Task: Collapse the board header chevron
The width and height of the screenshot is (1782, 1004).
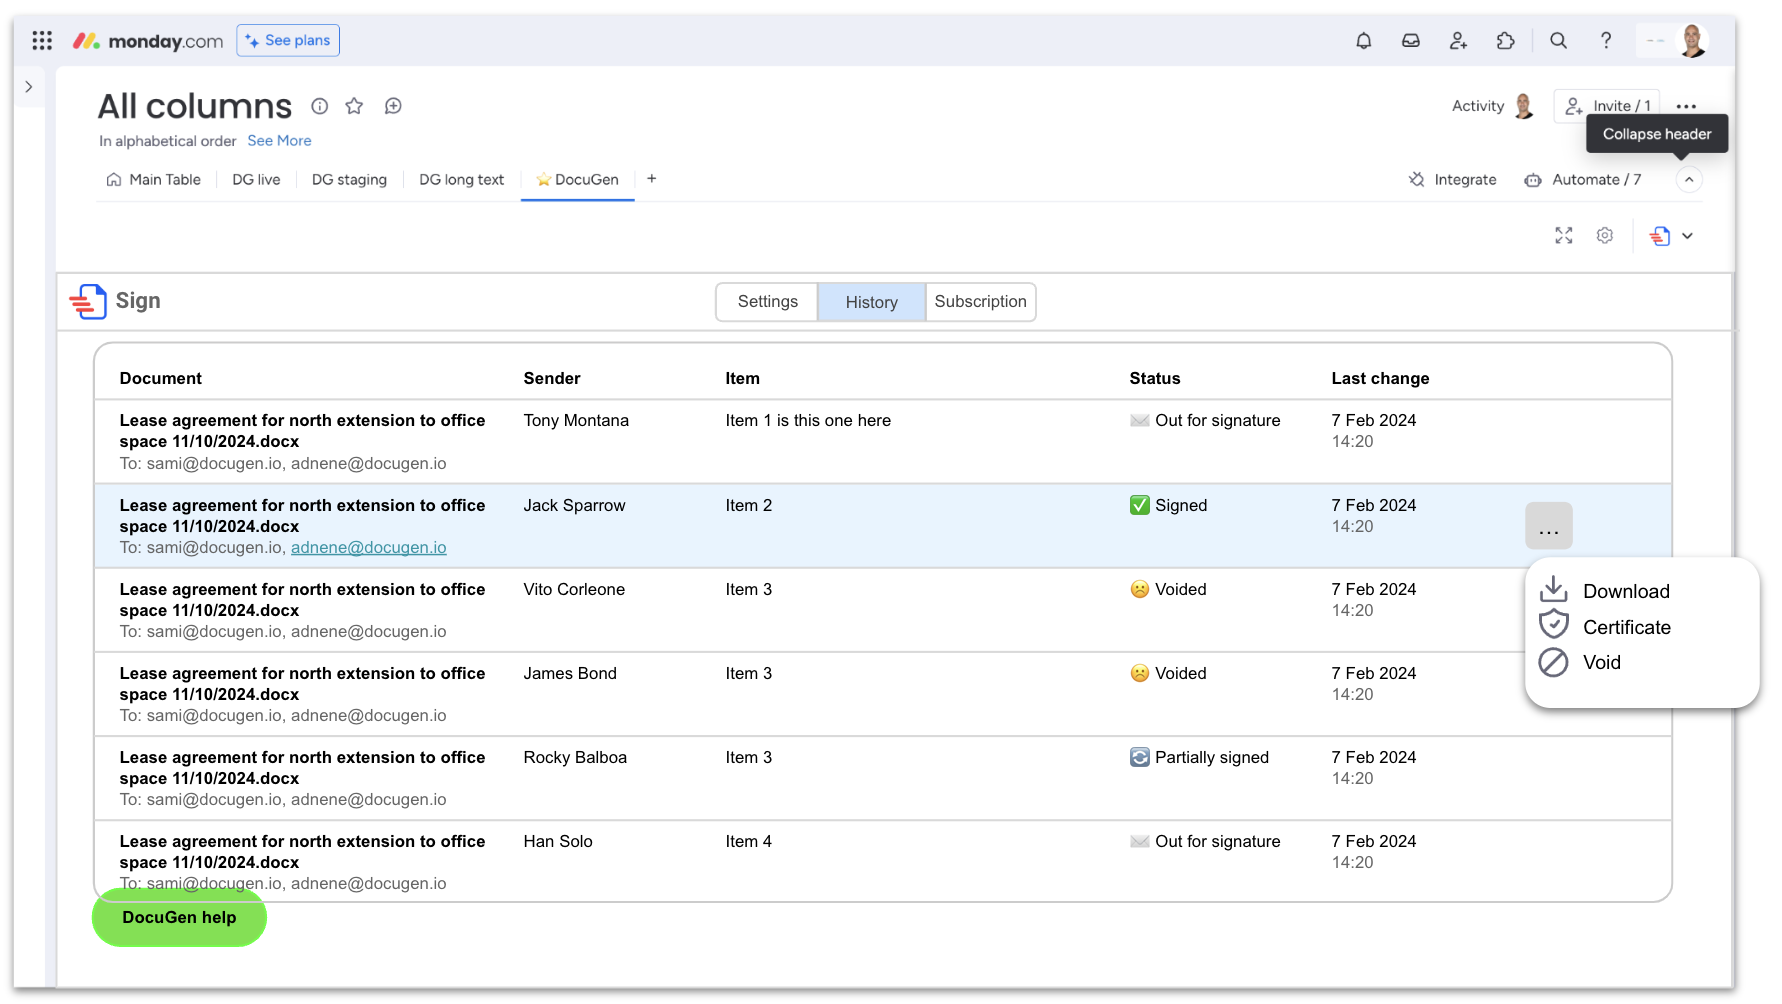Action: (x=1689, y=180)
